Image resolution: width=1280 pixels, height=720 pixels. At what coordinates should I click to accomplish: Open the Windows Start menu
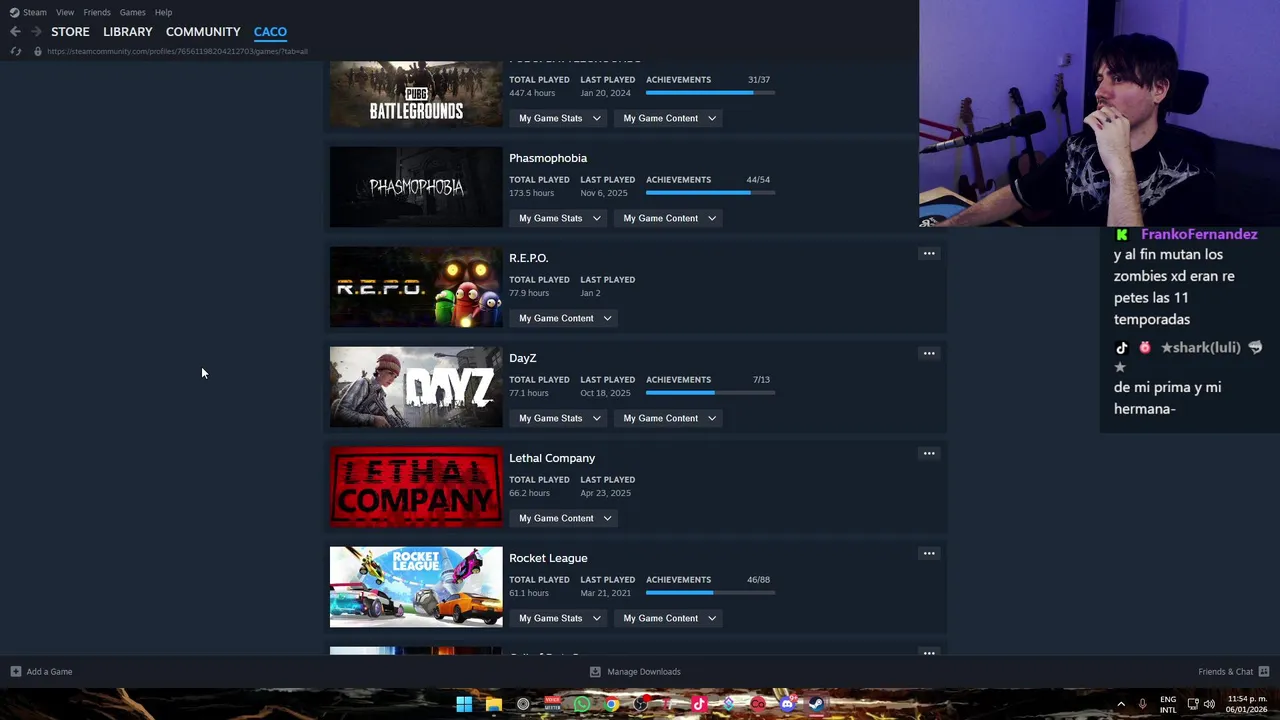464,704
